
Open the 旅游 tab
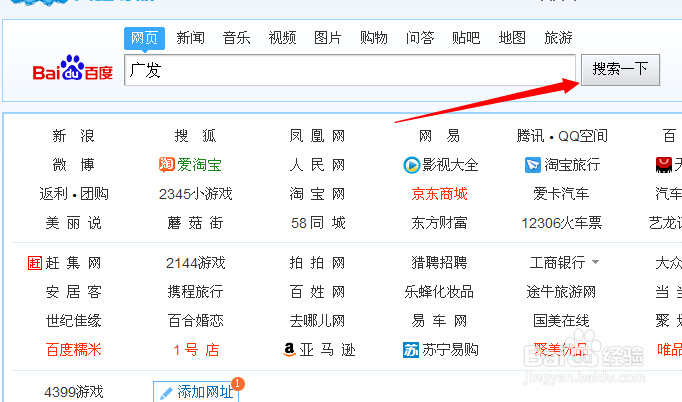558,38
